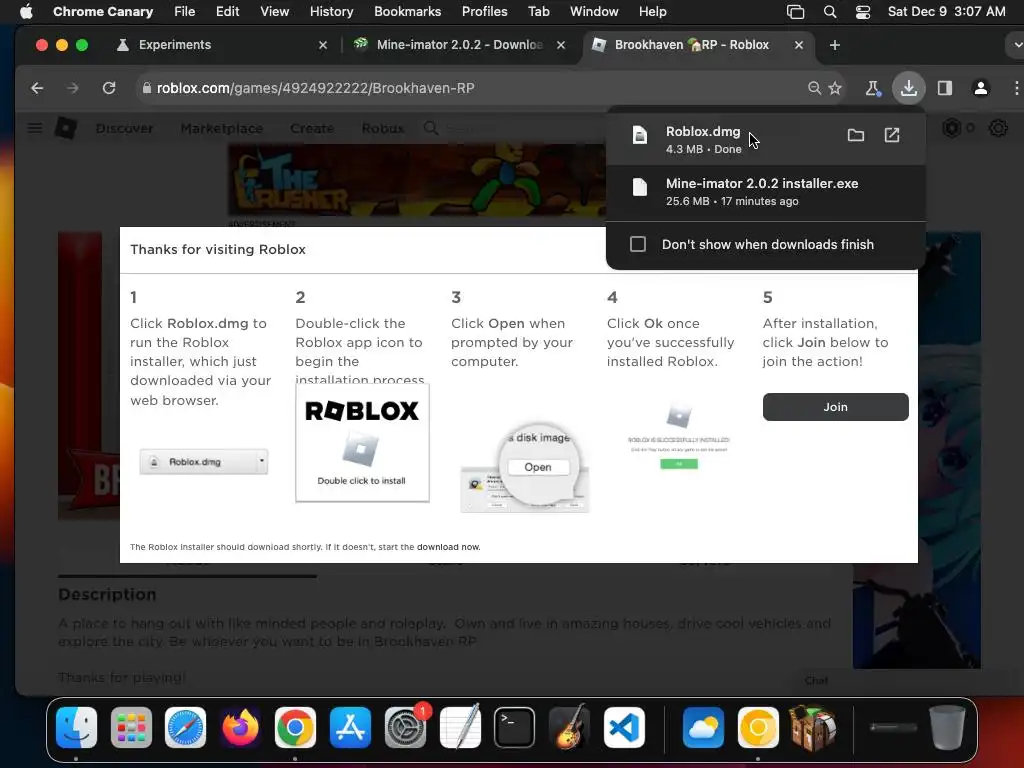
Task: Open Create in Roblox navigation
Action: coord(312,129)
